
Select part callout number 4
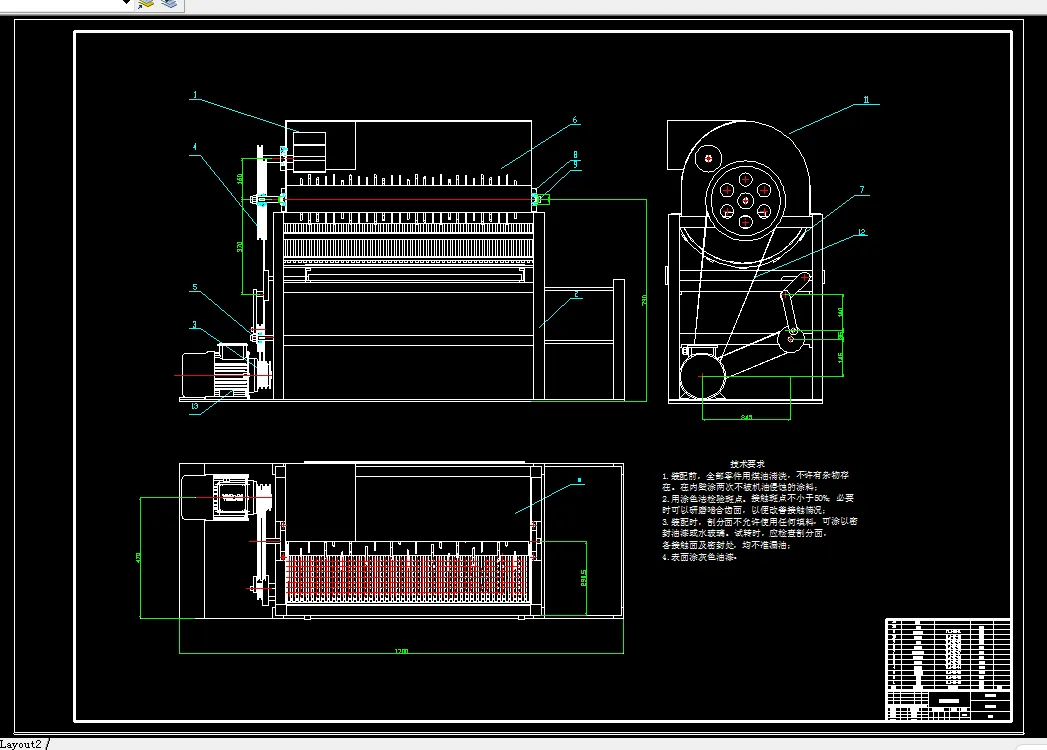195,147
